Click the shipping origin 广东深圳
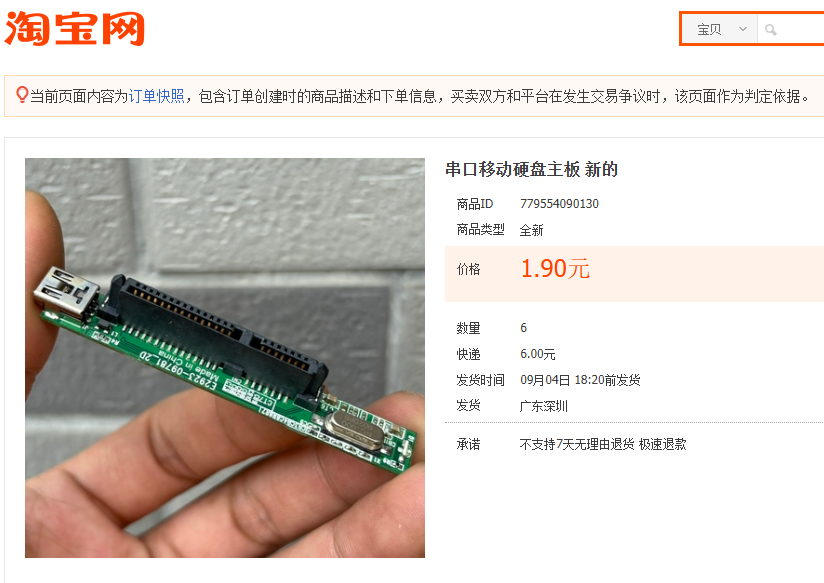Image resolution: width=824 pixels, height=583 pixels. [x=543, y=406]
